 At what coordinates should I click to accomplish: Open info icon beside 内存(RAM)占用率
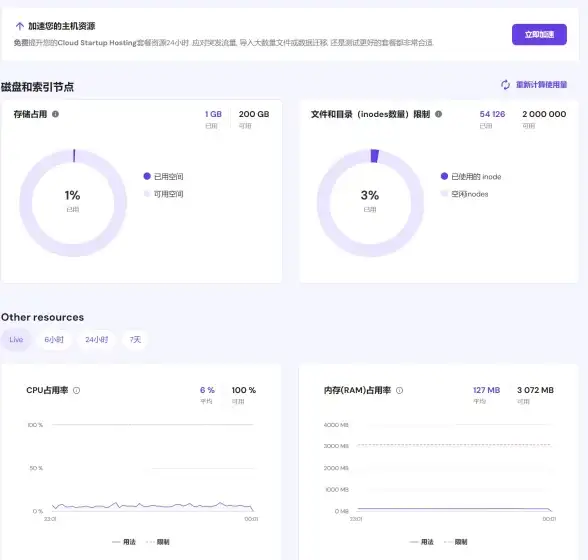coord(399,390)
